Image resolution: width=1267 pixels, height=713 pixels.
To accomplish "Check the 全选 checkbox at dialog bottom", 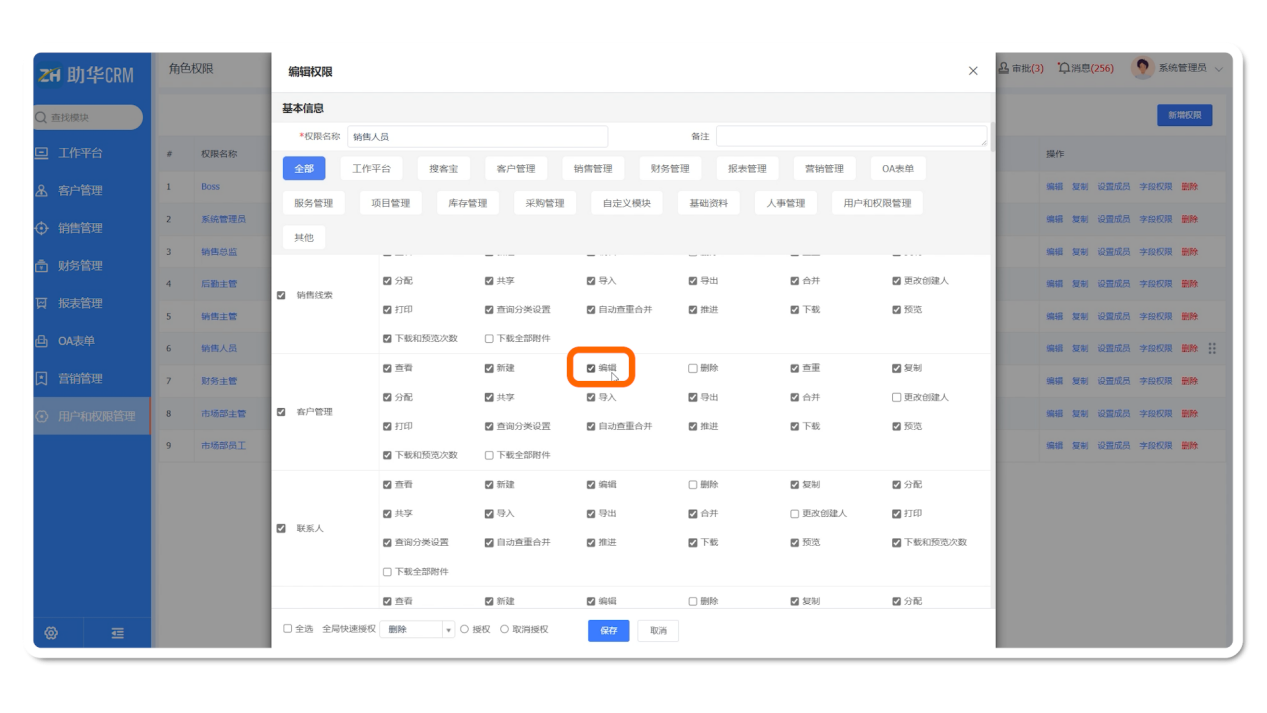I will pyautogui.click(x=288, y=629).
